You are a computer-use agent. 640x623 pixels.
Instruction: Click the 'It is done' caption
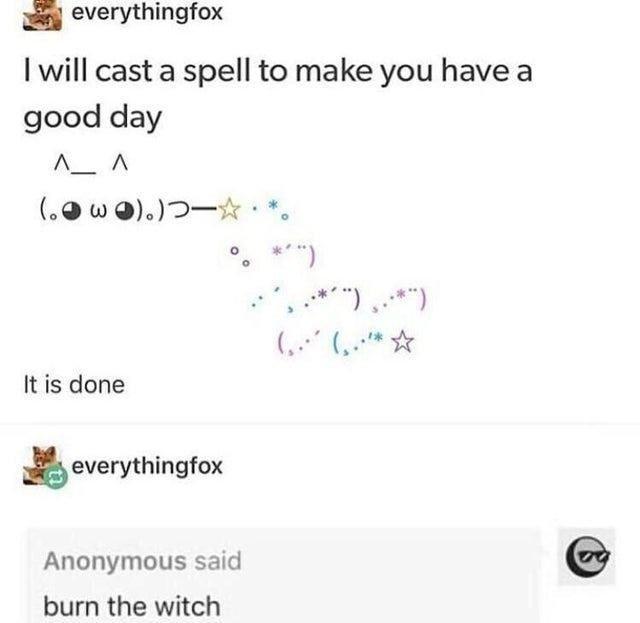tap(74, 385)
